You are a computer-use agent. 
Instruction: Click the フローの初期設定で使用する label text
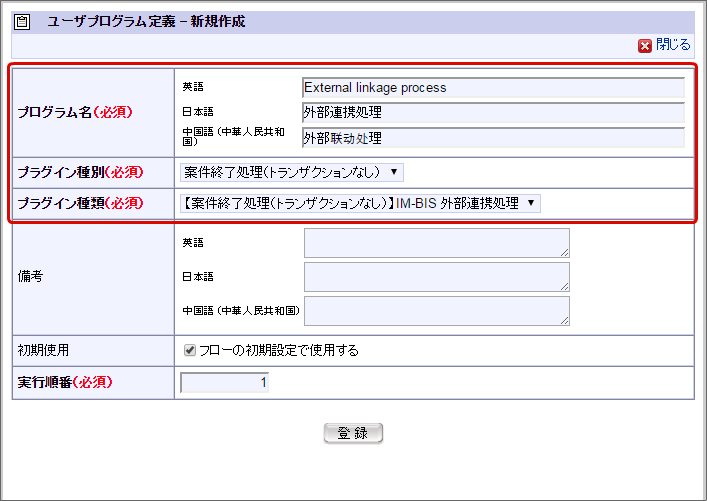tap(278, 351)
